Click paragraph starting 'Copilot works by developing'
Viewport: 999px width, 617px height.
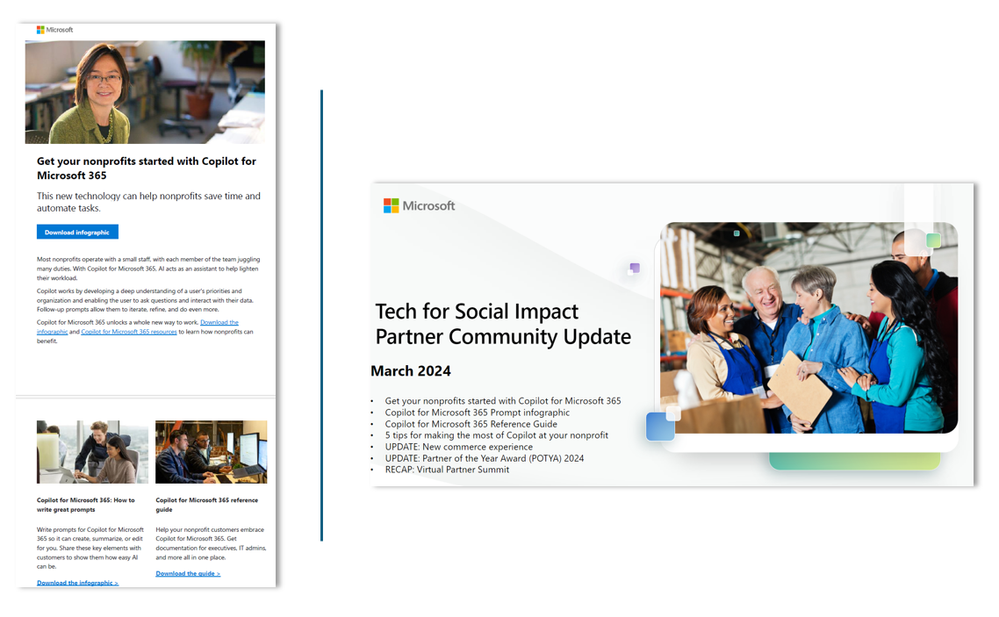tap(145, 300)
